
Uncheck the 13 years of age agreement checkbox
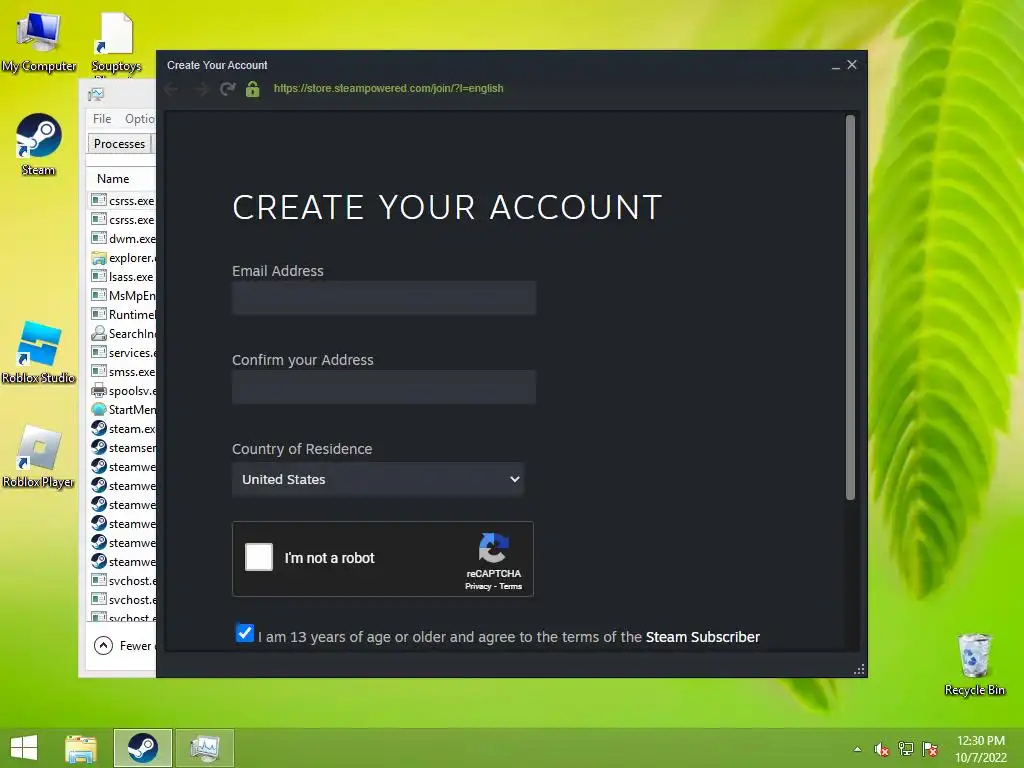(x=245, y=633)
